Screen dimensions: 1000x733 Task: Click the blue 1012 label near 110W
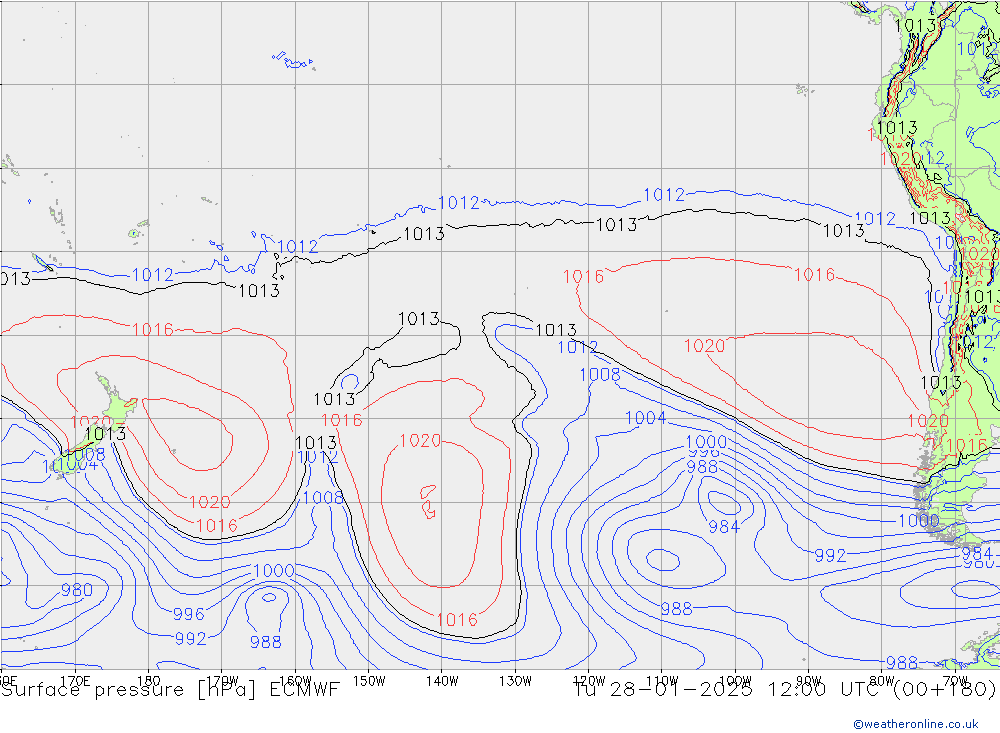(x=664, y=195)
